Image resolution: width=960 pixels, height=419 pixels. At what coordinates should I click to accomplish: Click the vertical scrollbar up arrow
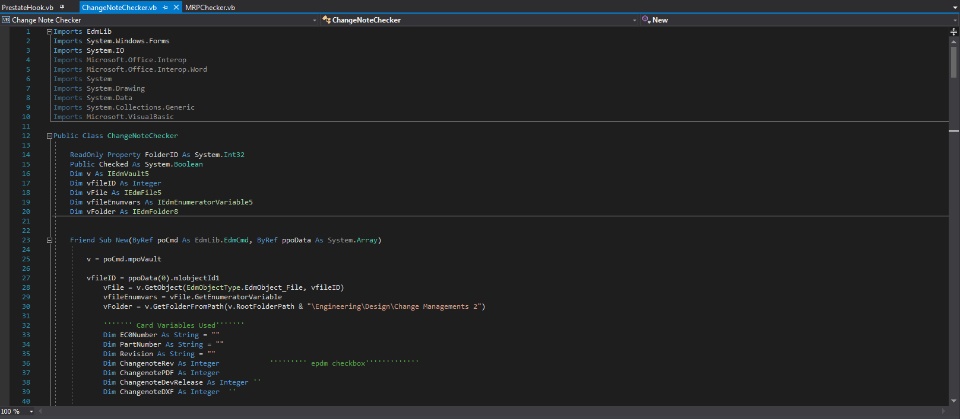(954, 41)
